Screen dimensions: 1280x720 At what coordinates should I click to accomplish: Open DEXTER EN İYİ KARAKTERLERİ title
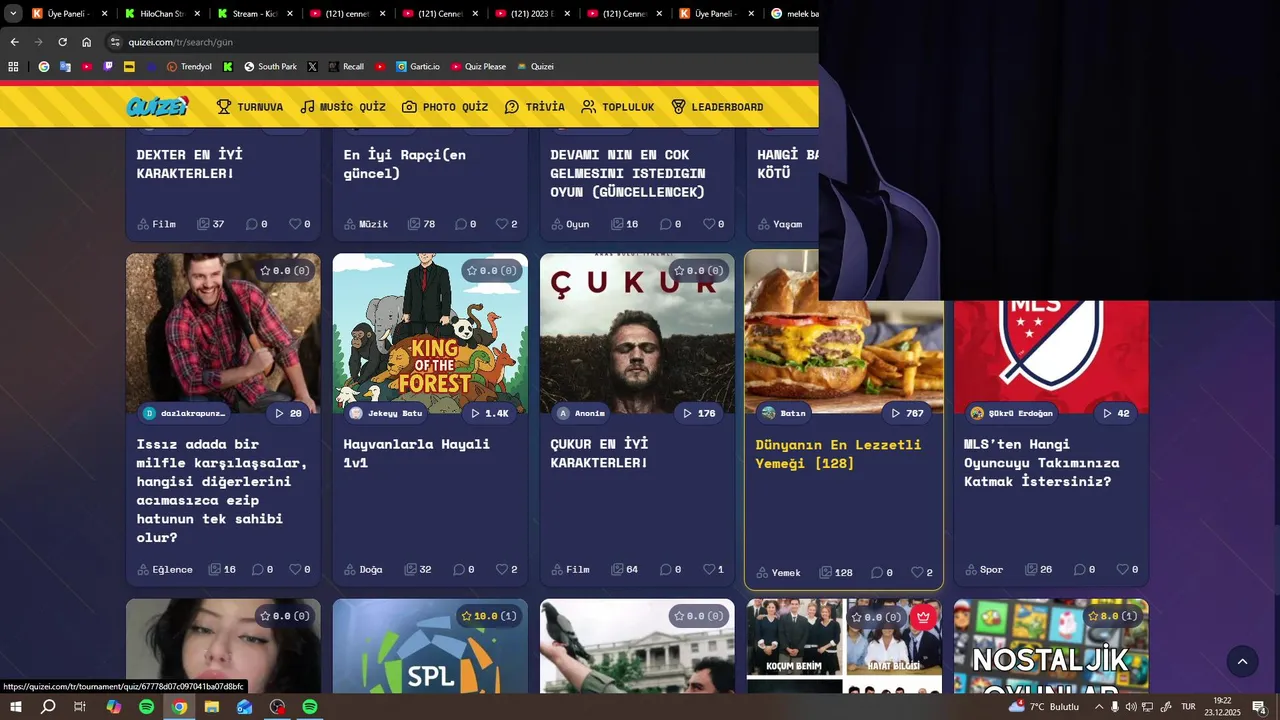click(x=189, y=163)
